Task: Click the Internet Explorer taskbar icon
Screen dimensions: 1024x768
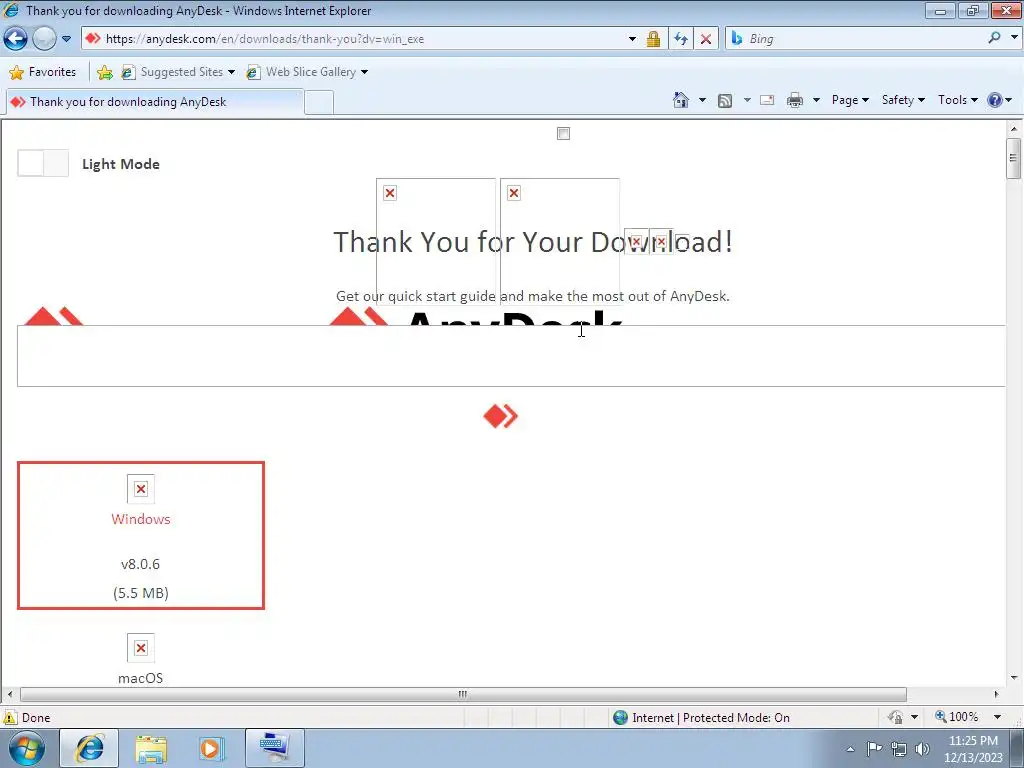Action: click(89, 748)
